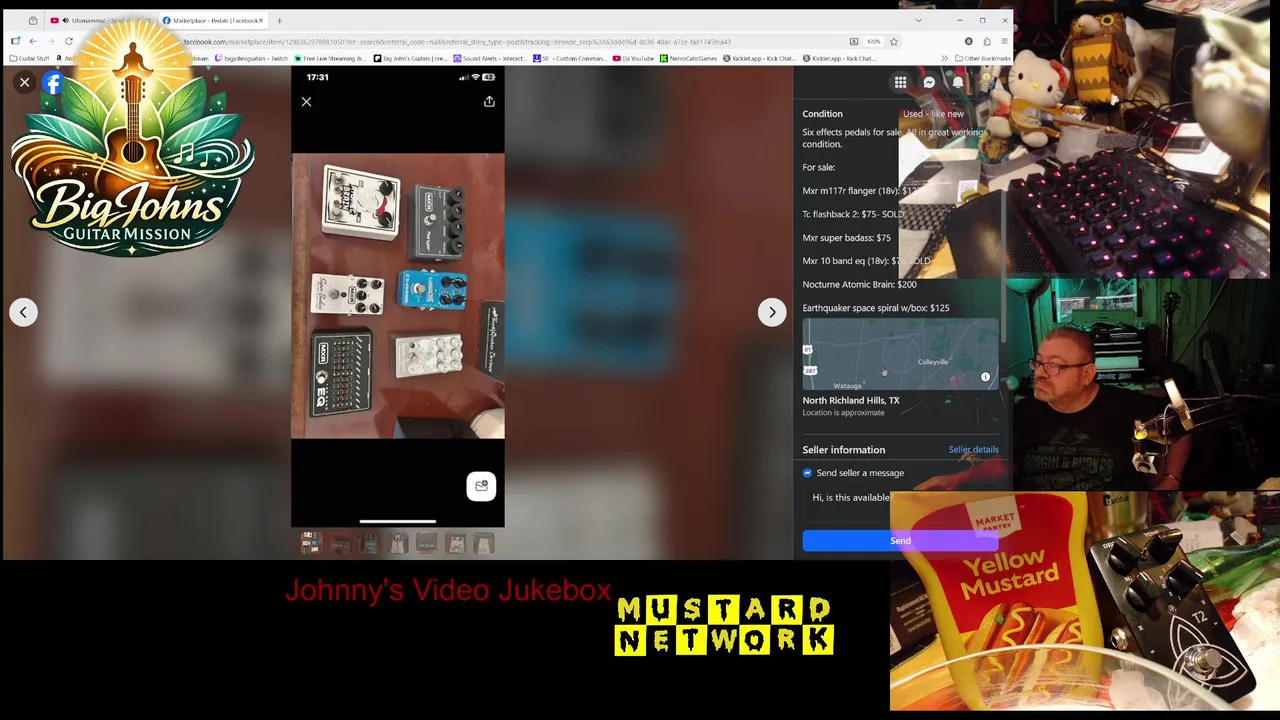Viewport: 1280px width, 720px height.
Task: Open the Sound Alerts bookmark
Action: pyautogui.click(x=488, y=58)
